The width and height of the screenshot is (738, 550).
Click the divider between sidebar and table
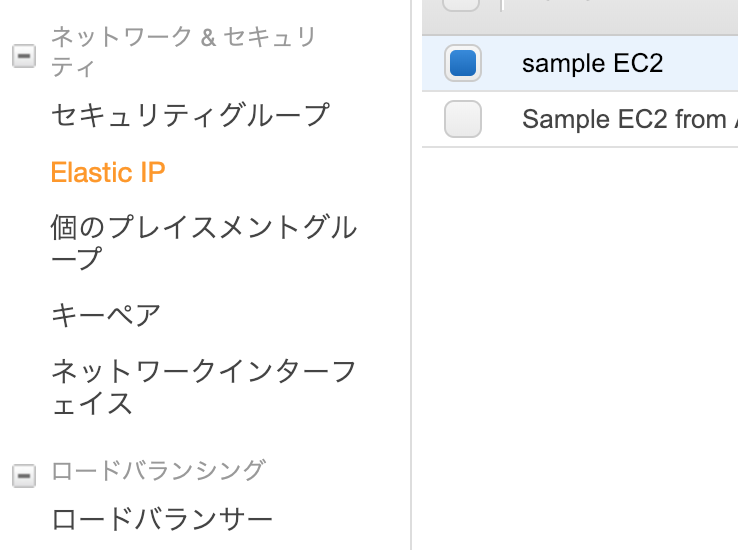411,300
